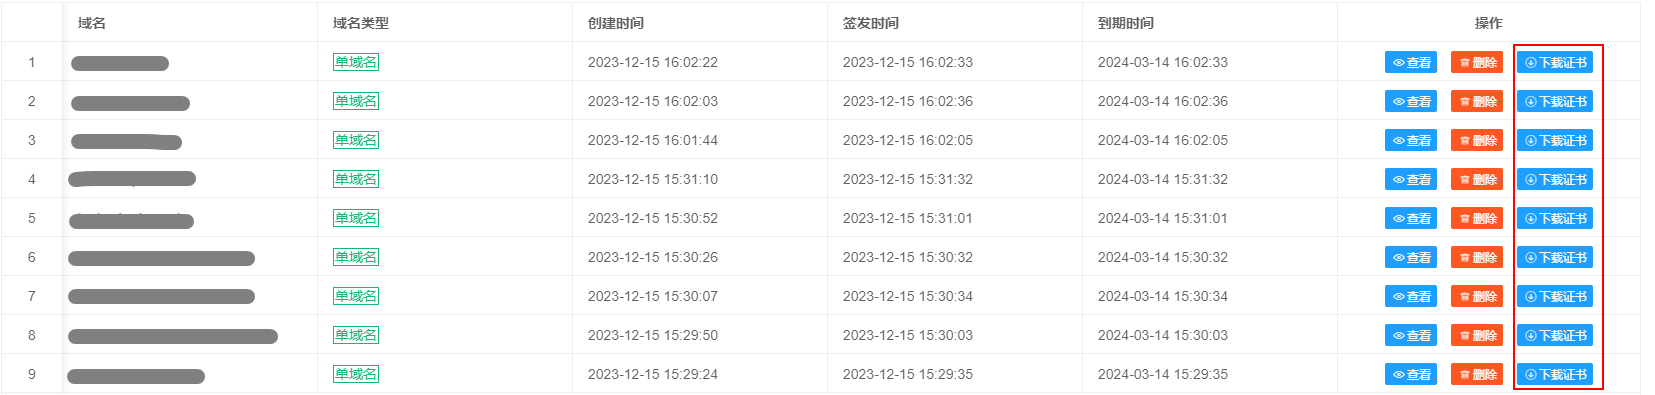The image size is (1655, 395).
Task: Click 单域名 tag in row 5
Action: (x=356, y=218)
